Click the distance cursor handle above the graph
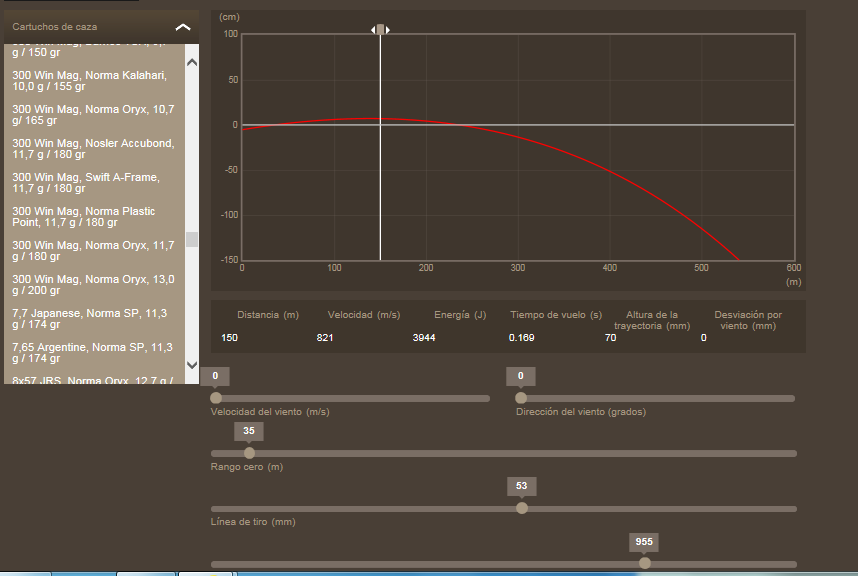The image size is (858, 576). [x=380, y=30]
